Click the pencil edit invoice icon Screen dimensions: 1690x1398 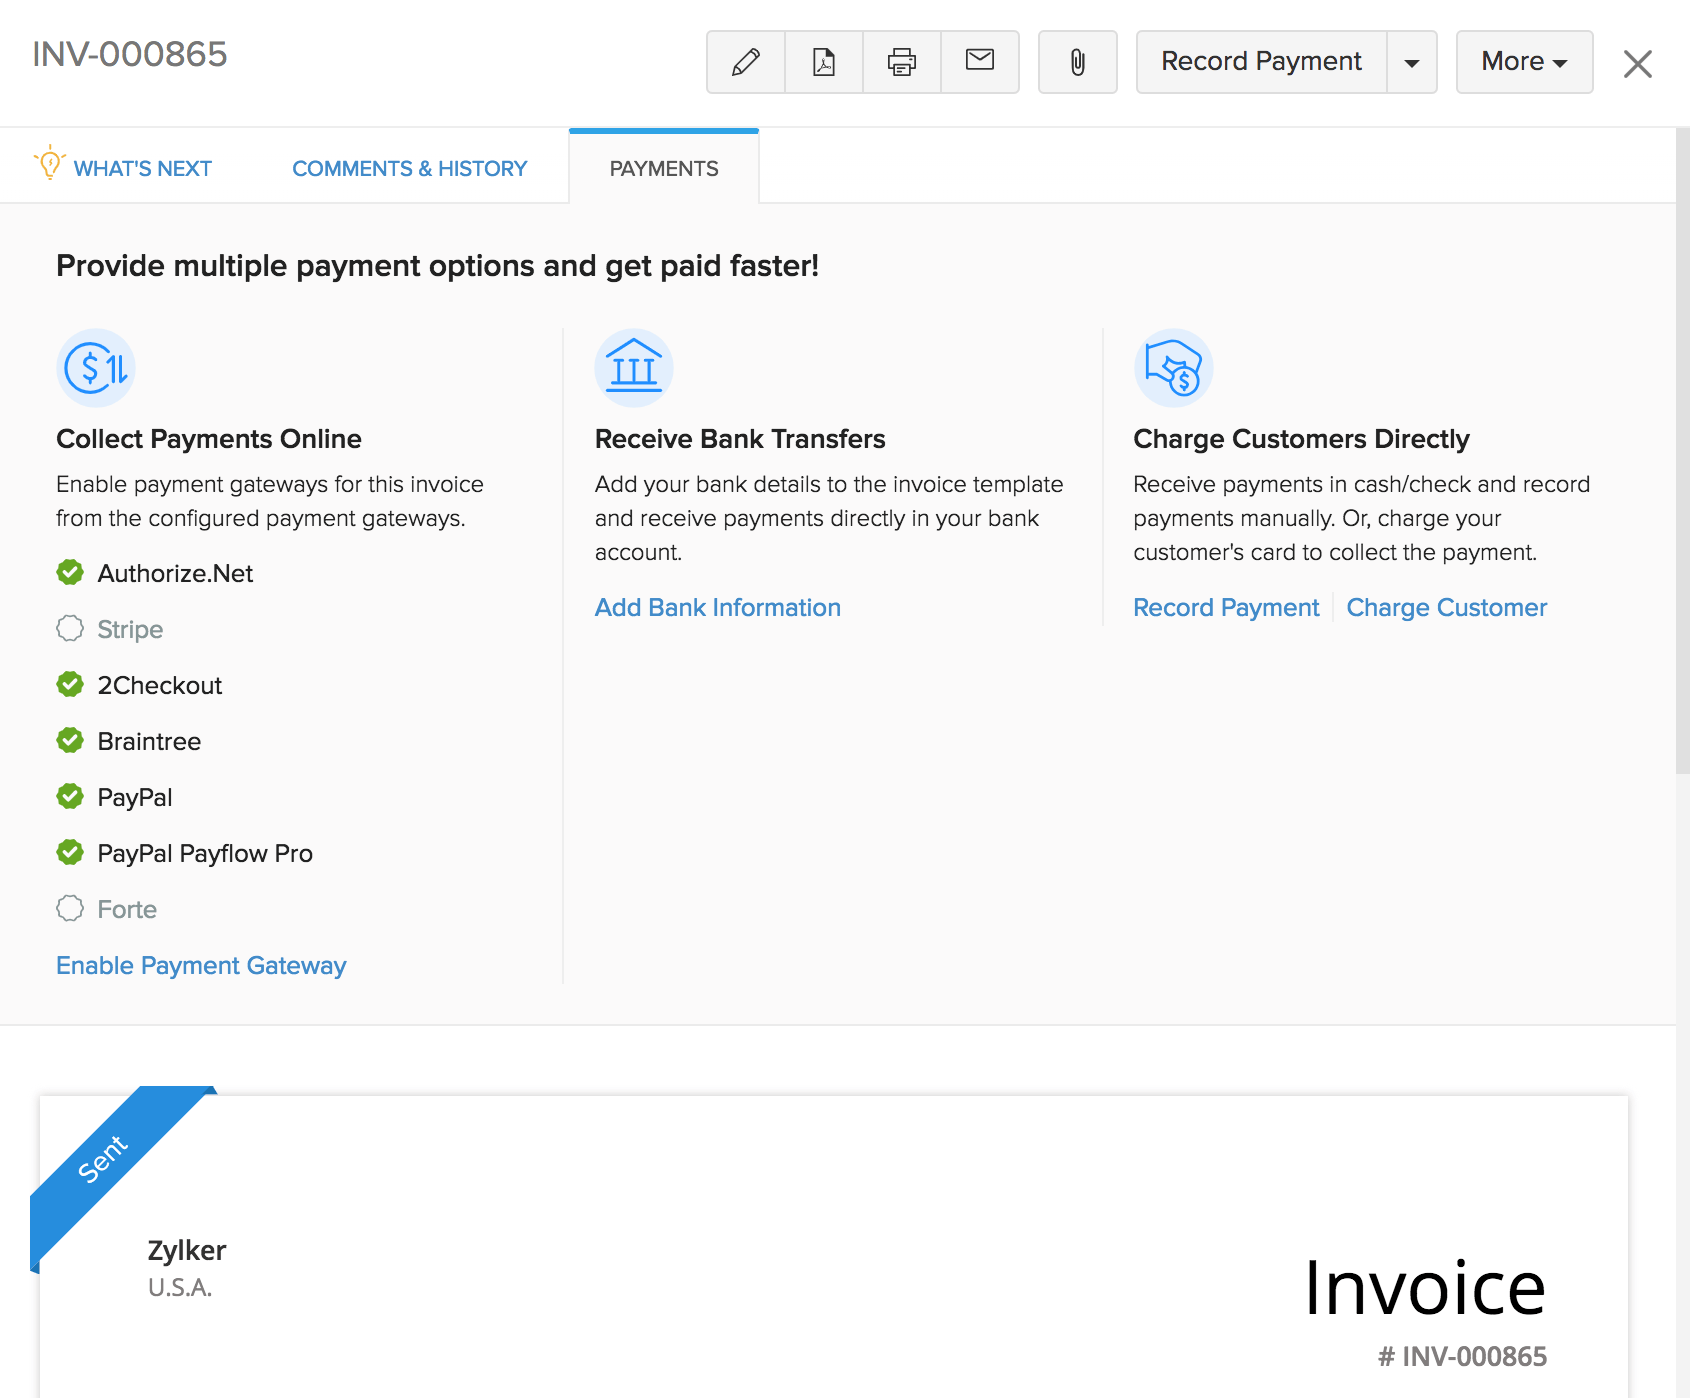(745, 62)
